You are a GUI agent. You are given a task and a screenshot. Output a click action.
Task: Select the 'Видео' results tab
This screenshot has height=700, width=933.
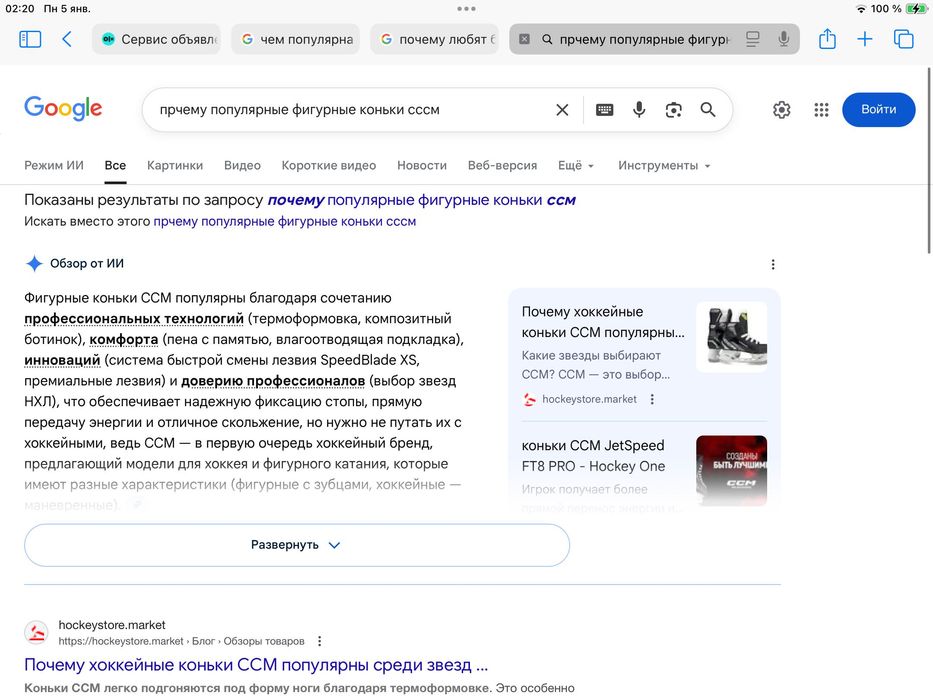242,165
